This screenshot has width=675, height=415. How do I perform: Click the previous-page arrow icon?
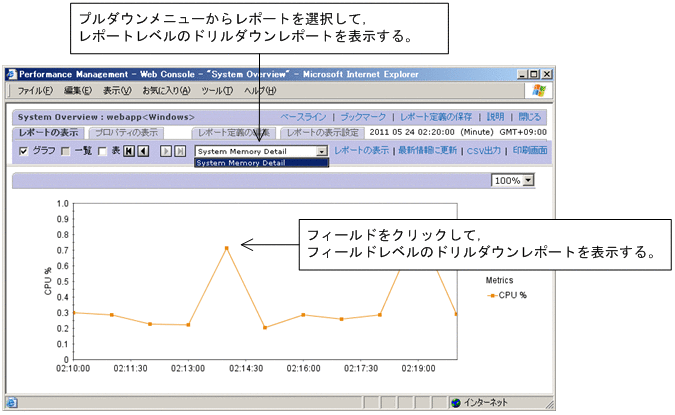(x=143, y=151)
